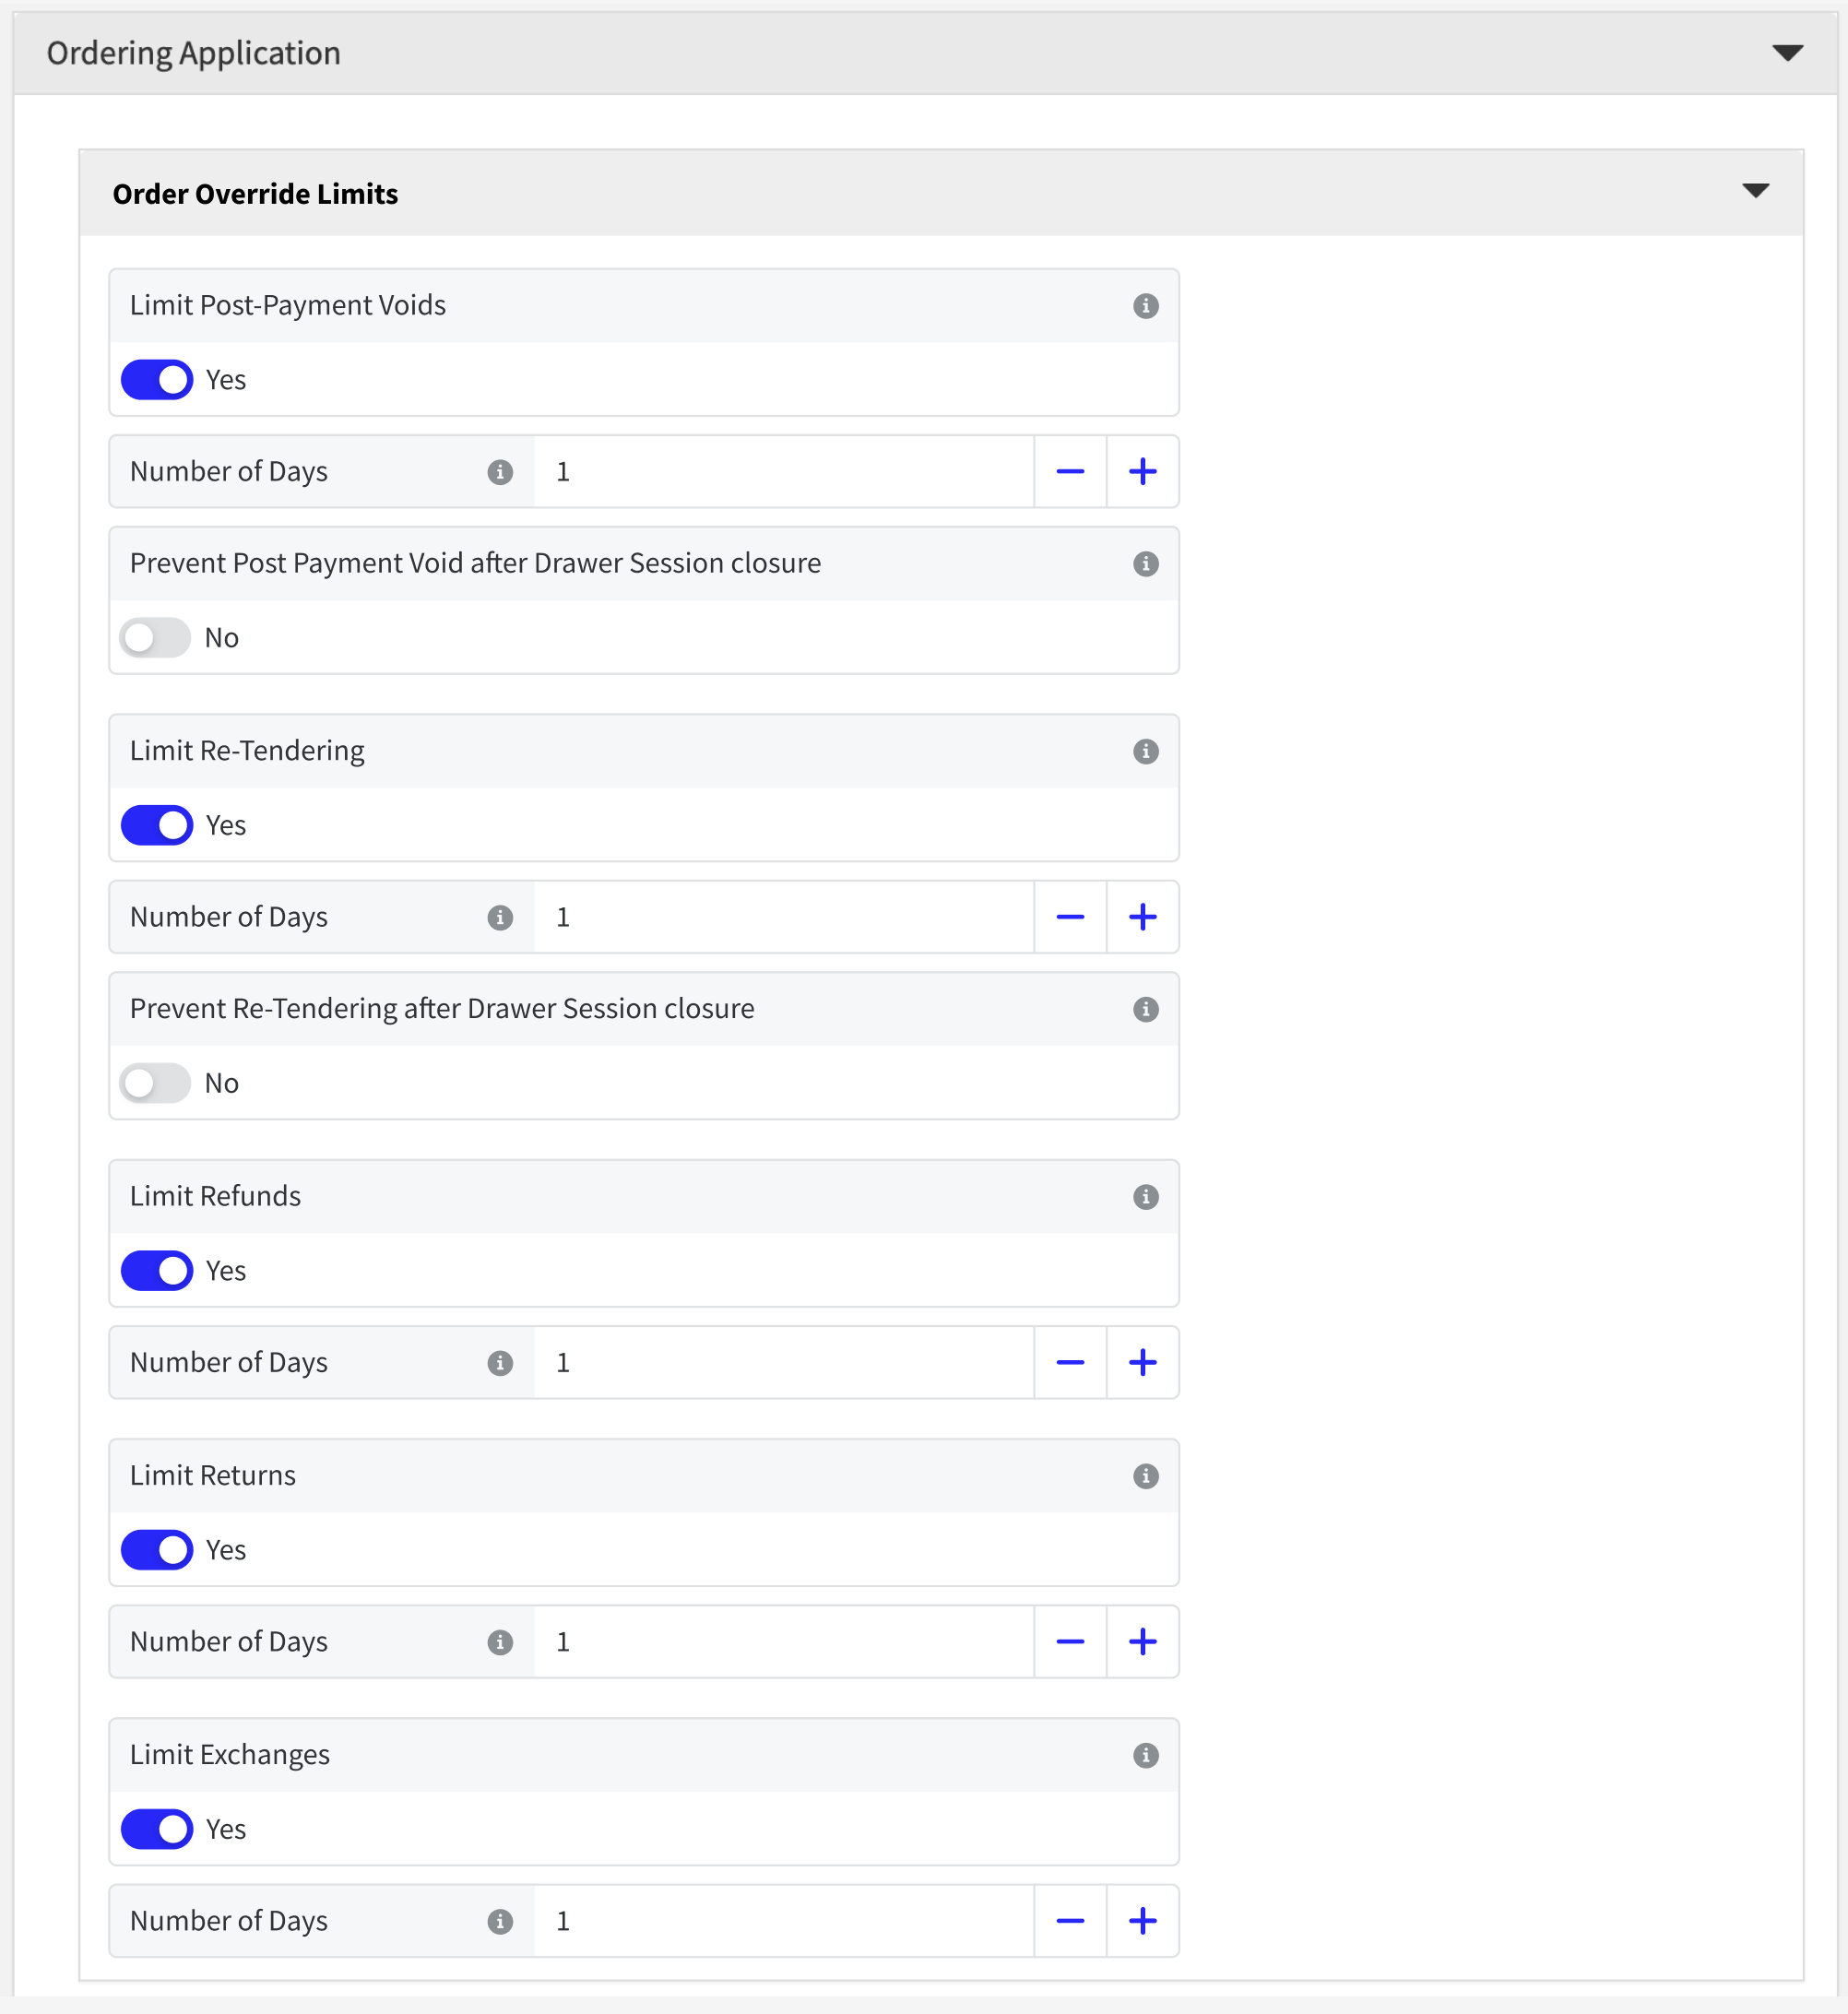Collapse the Ordering Application section

1787,53
